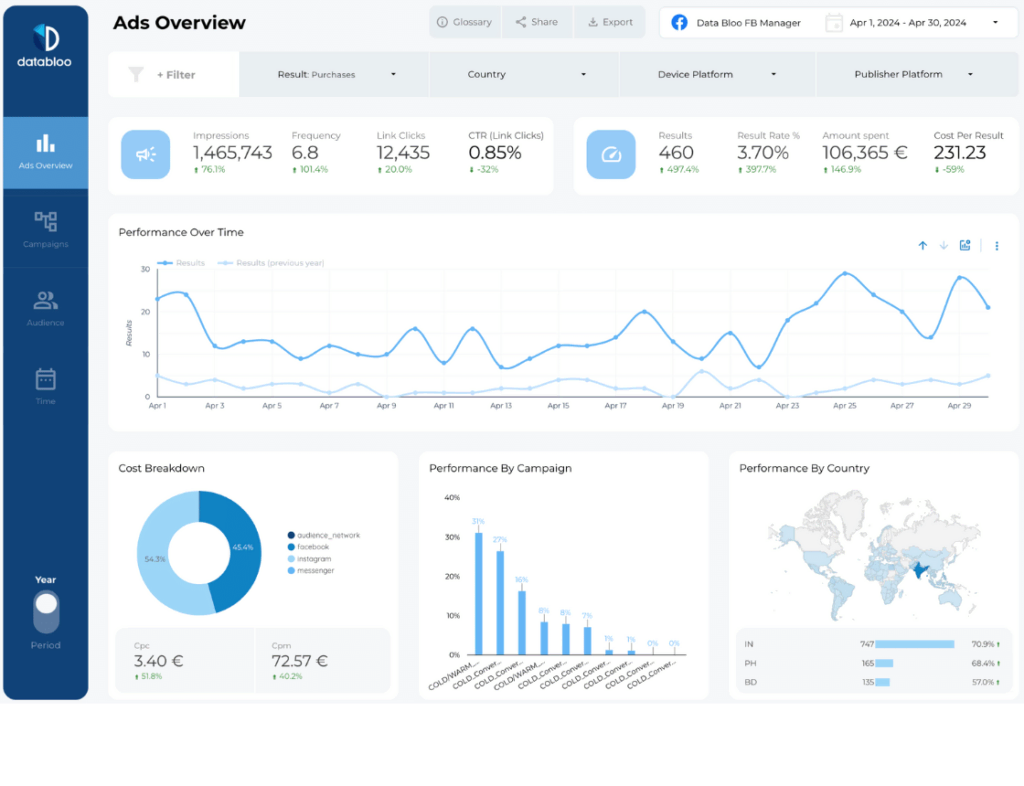Image resolution: width=1024 pixels, height=786 pixels.
Task: Click the drill up arrow on chart
Action: 922,246
